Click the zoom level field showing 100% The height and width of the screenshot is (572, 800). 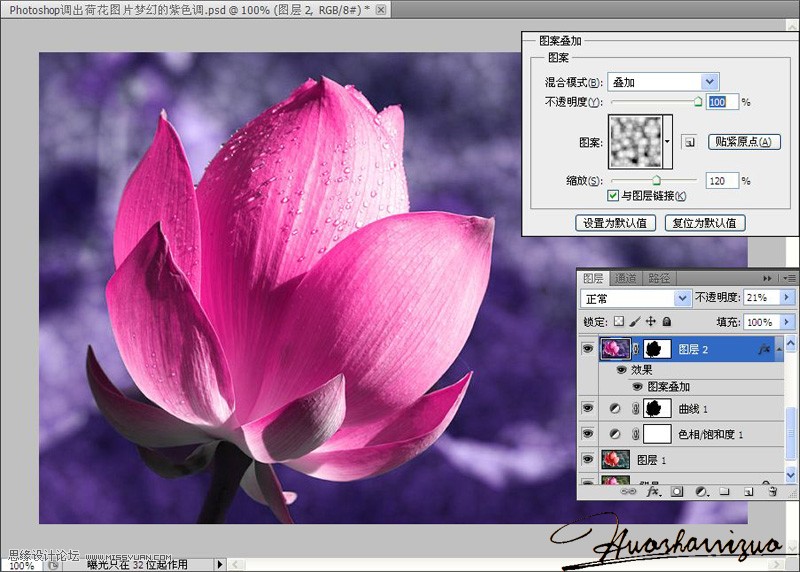pyautogui.click(x=22, y=565)
